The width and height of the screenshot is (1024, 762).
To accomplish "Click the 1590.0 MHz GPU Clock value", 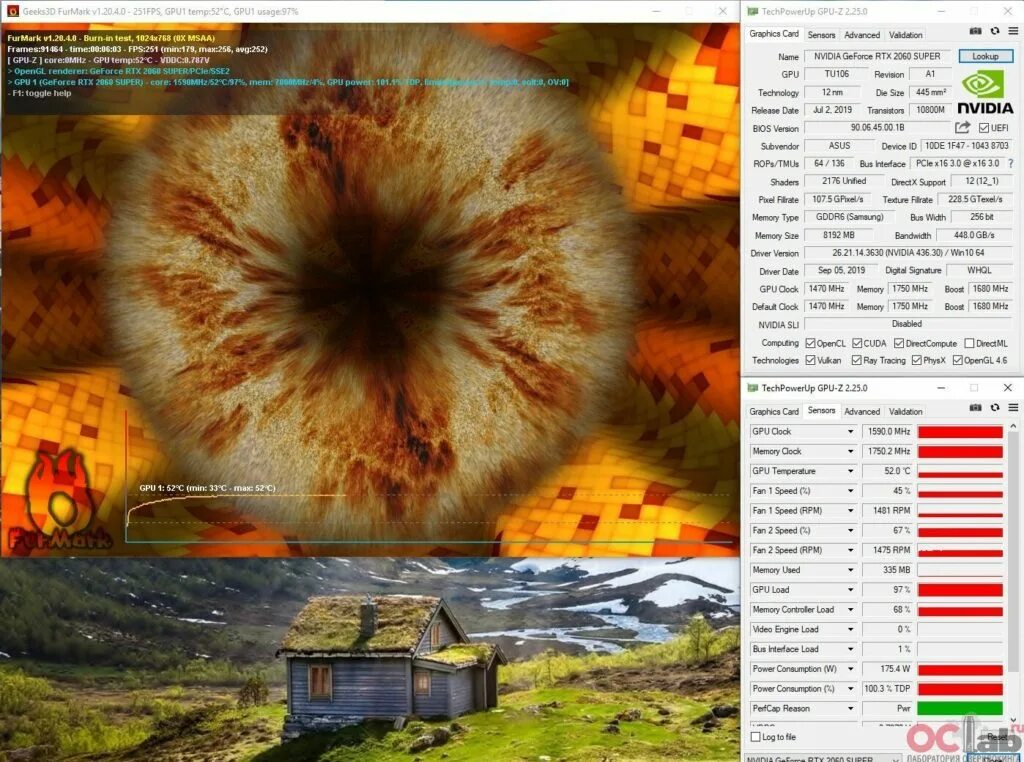I will [x=888, y=432].
